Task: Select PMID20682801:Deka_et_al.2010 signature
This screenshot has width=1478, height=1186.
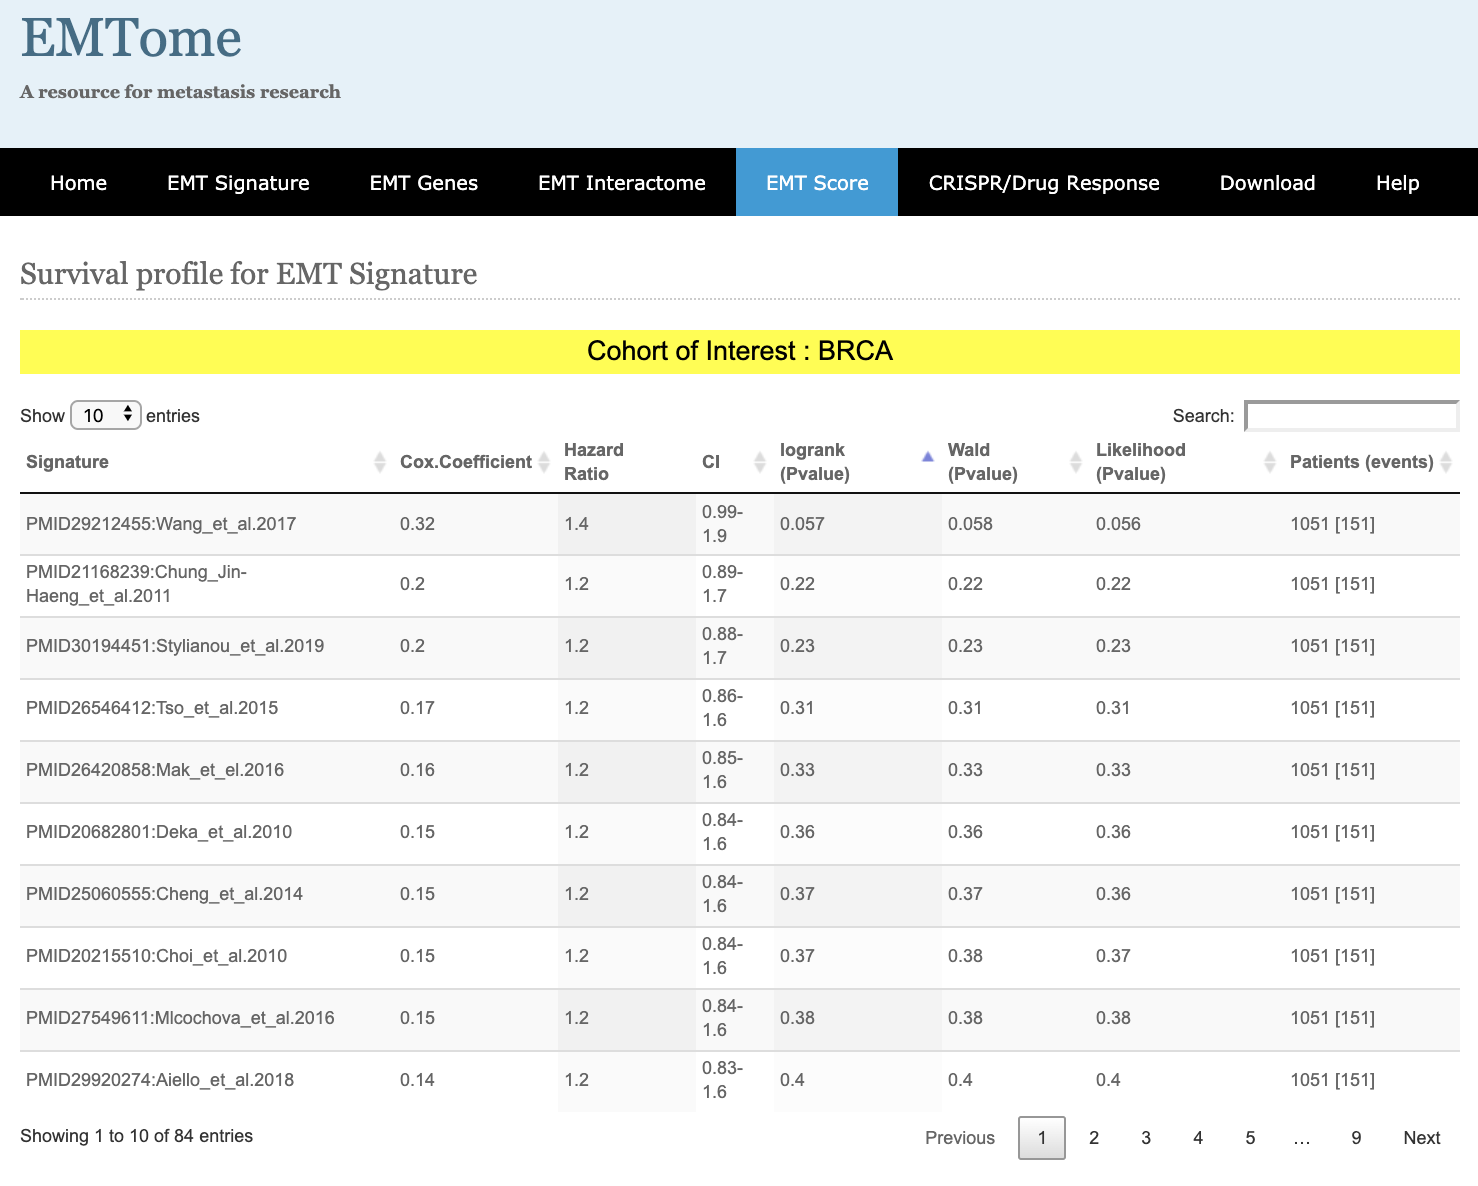Action: (x=159, y=832)
